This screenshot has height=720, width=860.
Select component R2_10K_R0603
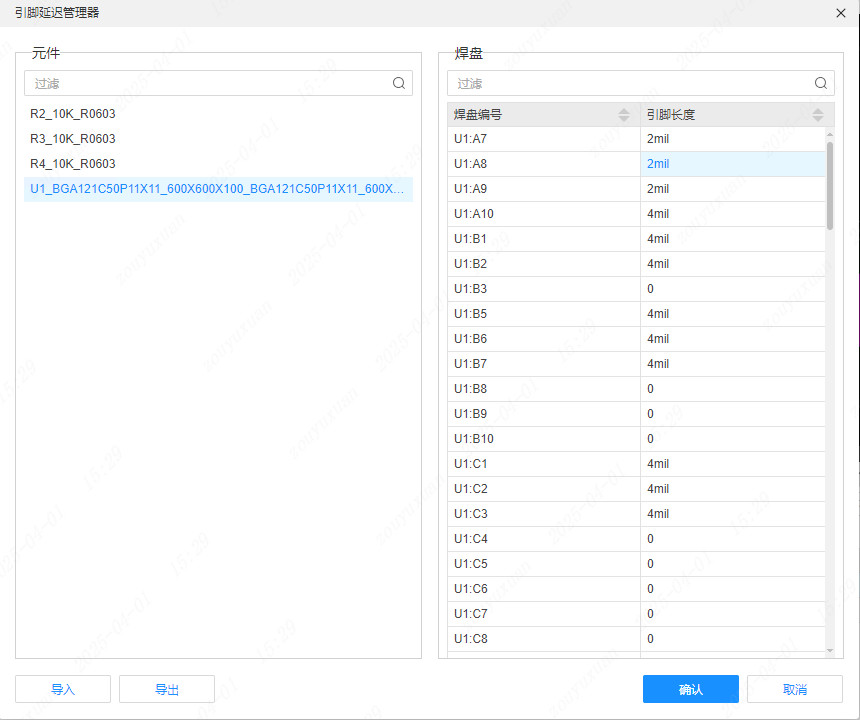pyautogui.click(x=73, y=114)
